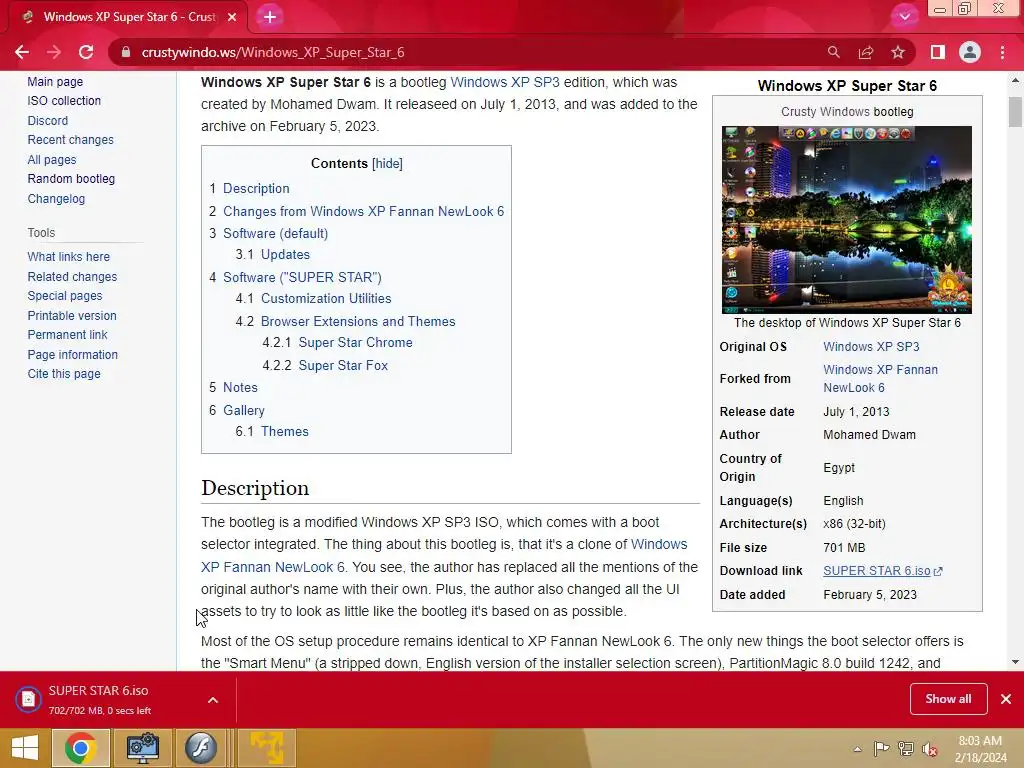View Recent changes
1024x768 pixels.
71,140
